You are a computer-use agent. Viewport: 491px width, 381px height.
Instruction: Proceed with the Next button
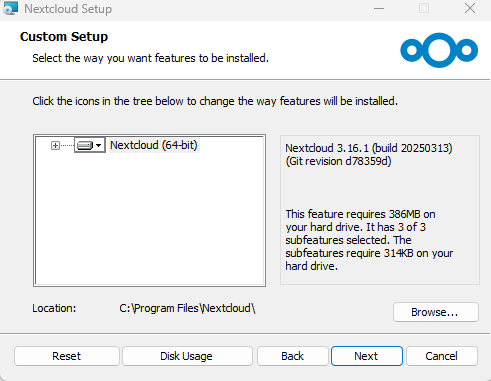click(367, 356)
